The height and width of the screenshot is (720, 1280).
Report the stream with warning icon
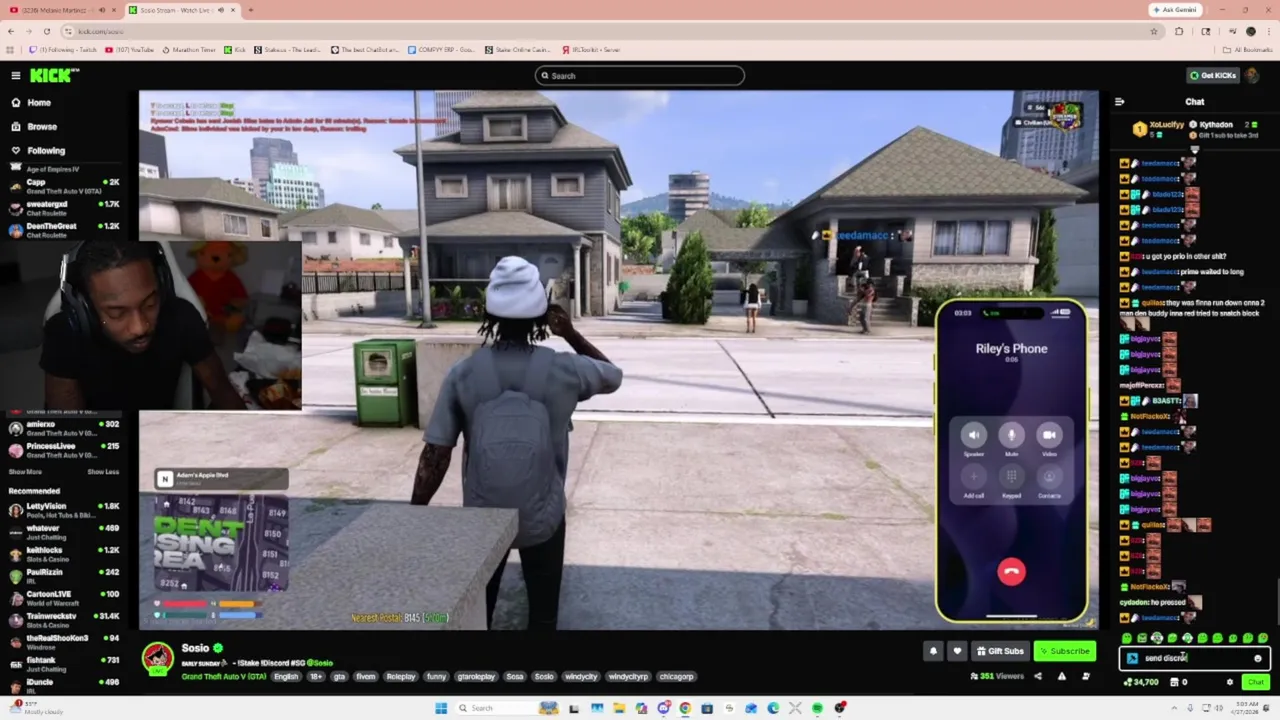click(1061, 677)
